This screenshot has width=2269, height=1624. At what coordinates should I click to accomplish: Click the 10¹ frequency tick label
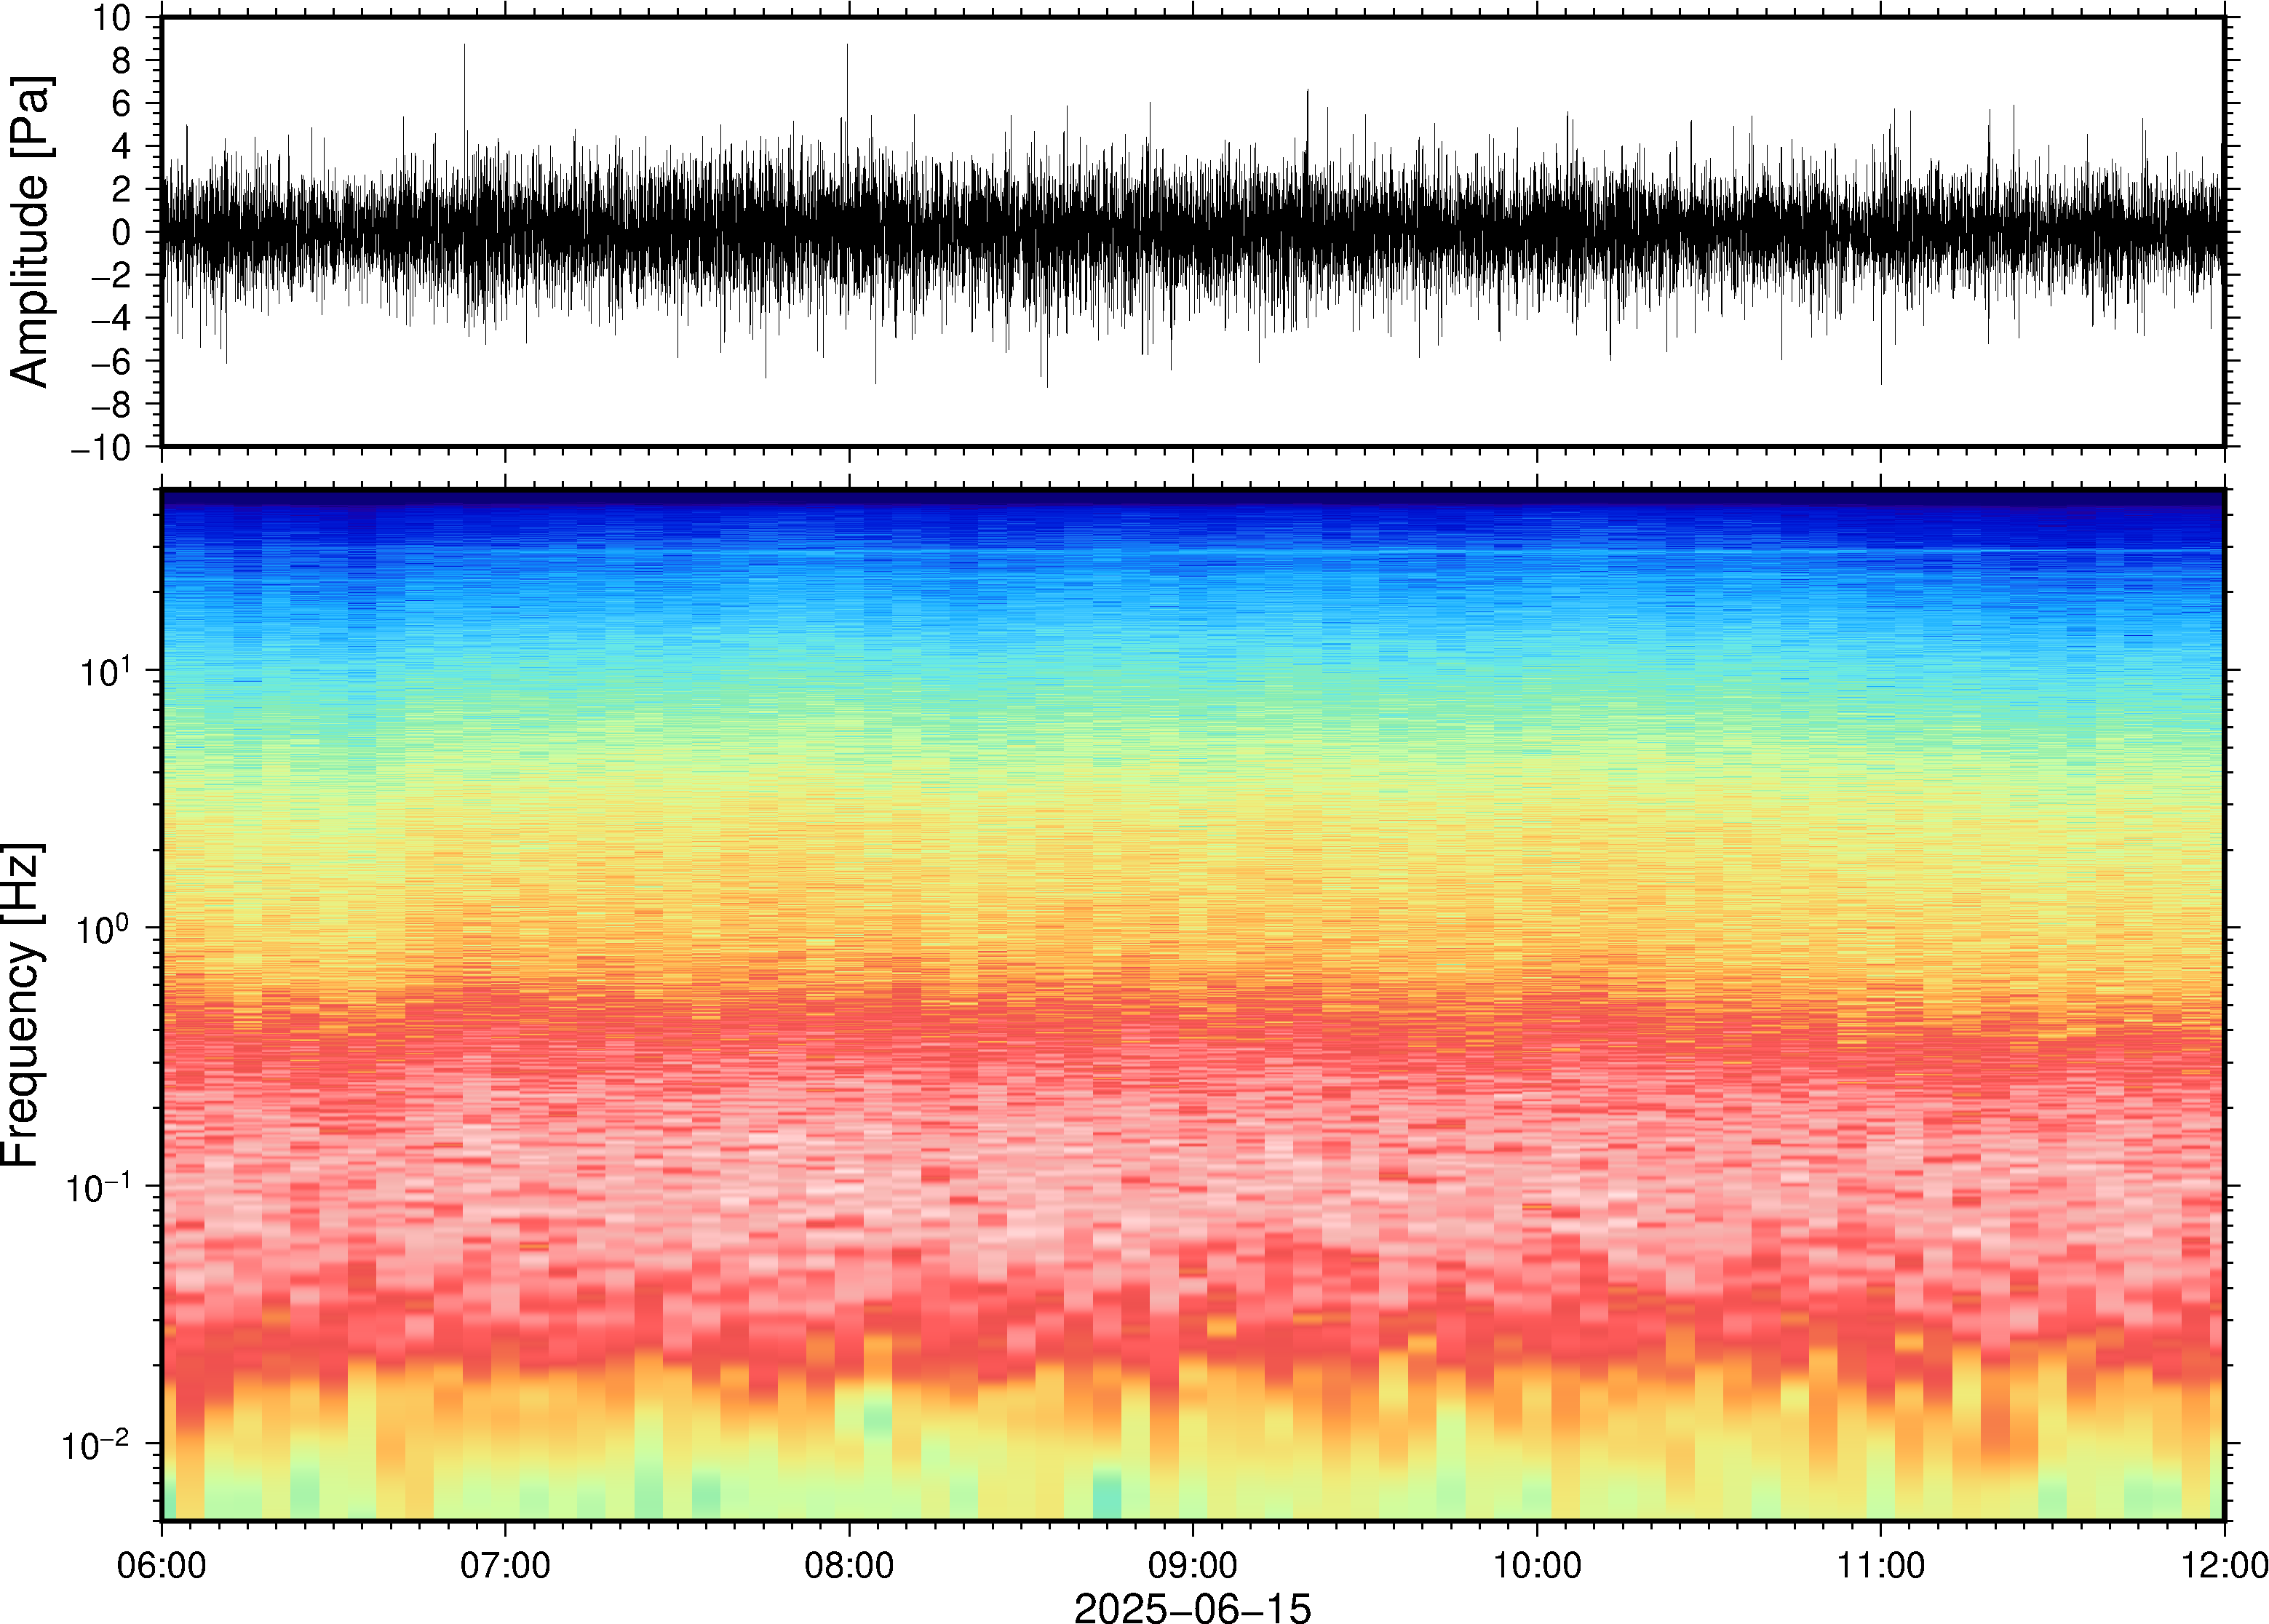point(105,671)
